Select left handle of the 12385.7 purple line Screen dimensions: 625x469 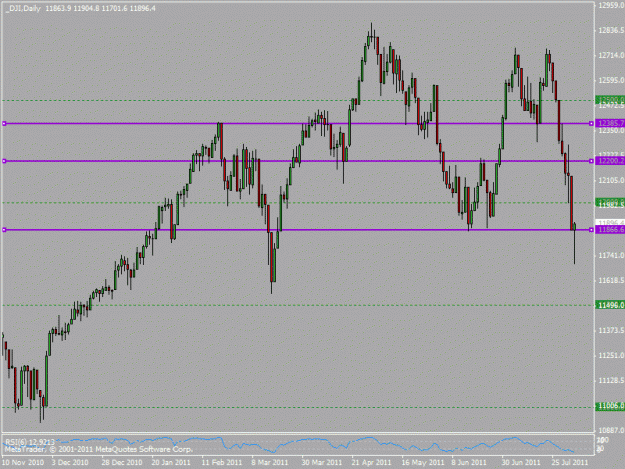click(4, 124)
